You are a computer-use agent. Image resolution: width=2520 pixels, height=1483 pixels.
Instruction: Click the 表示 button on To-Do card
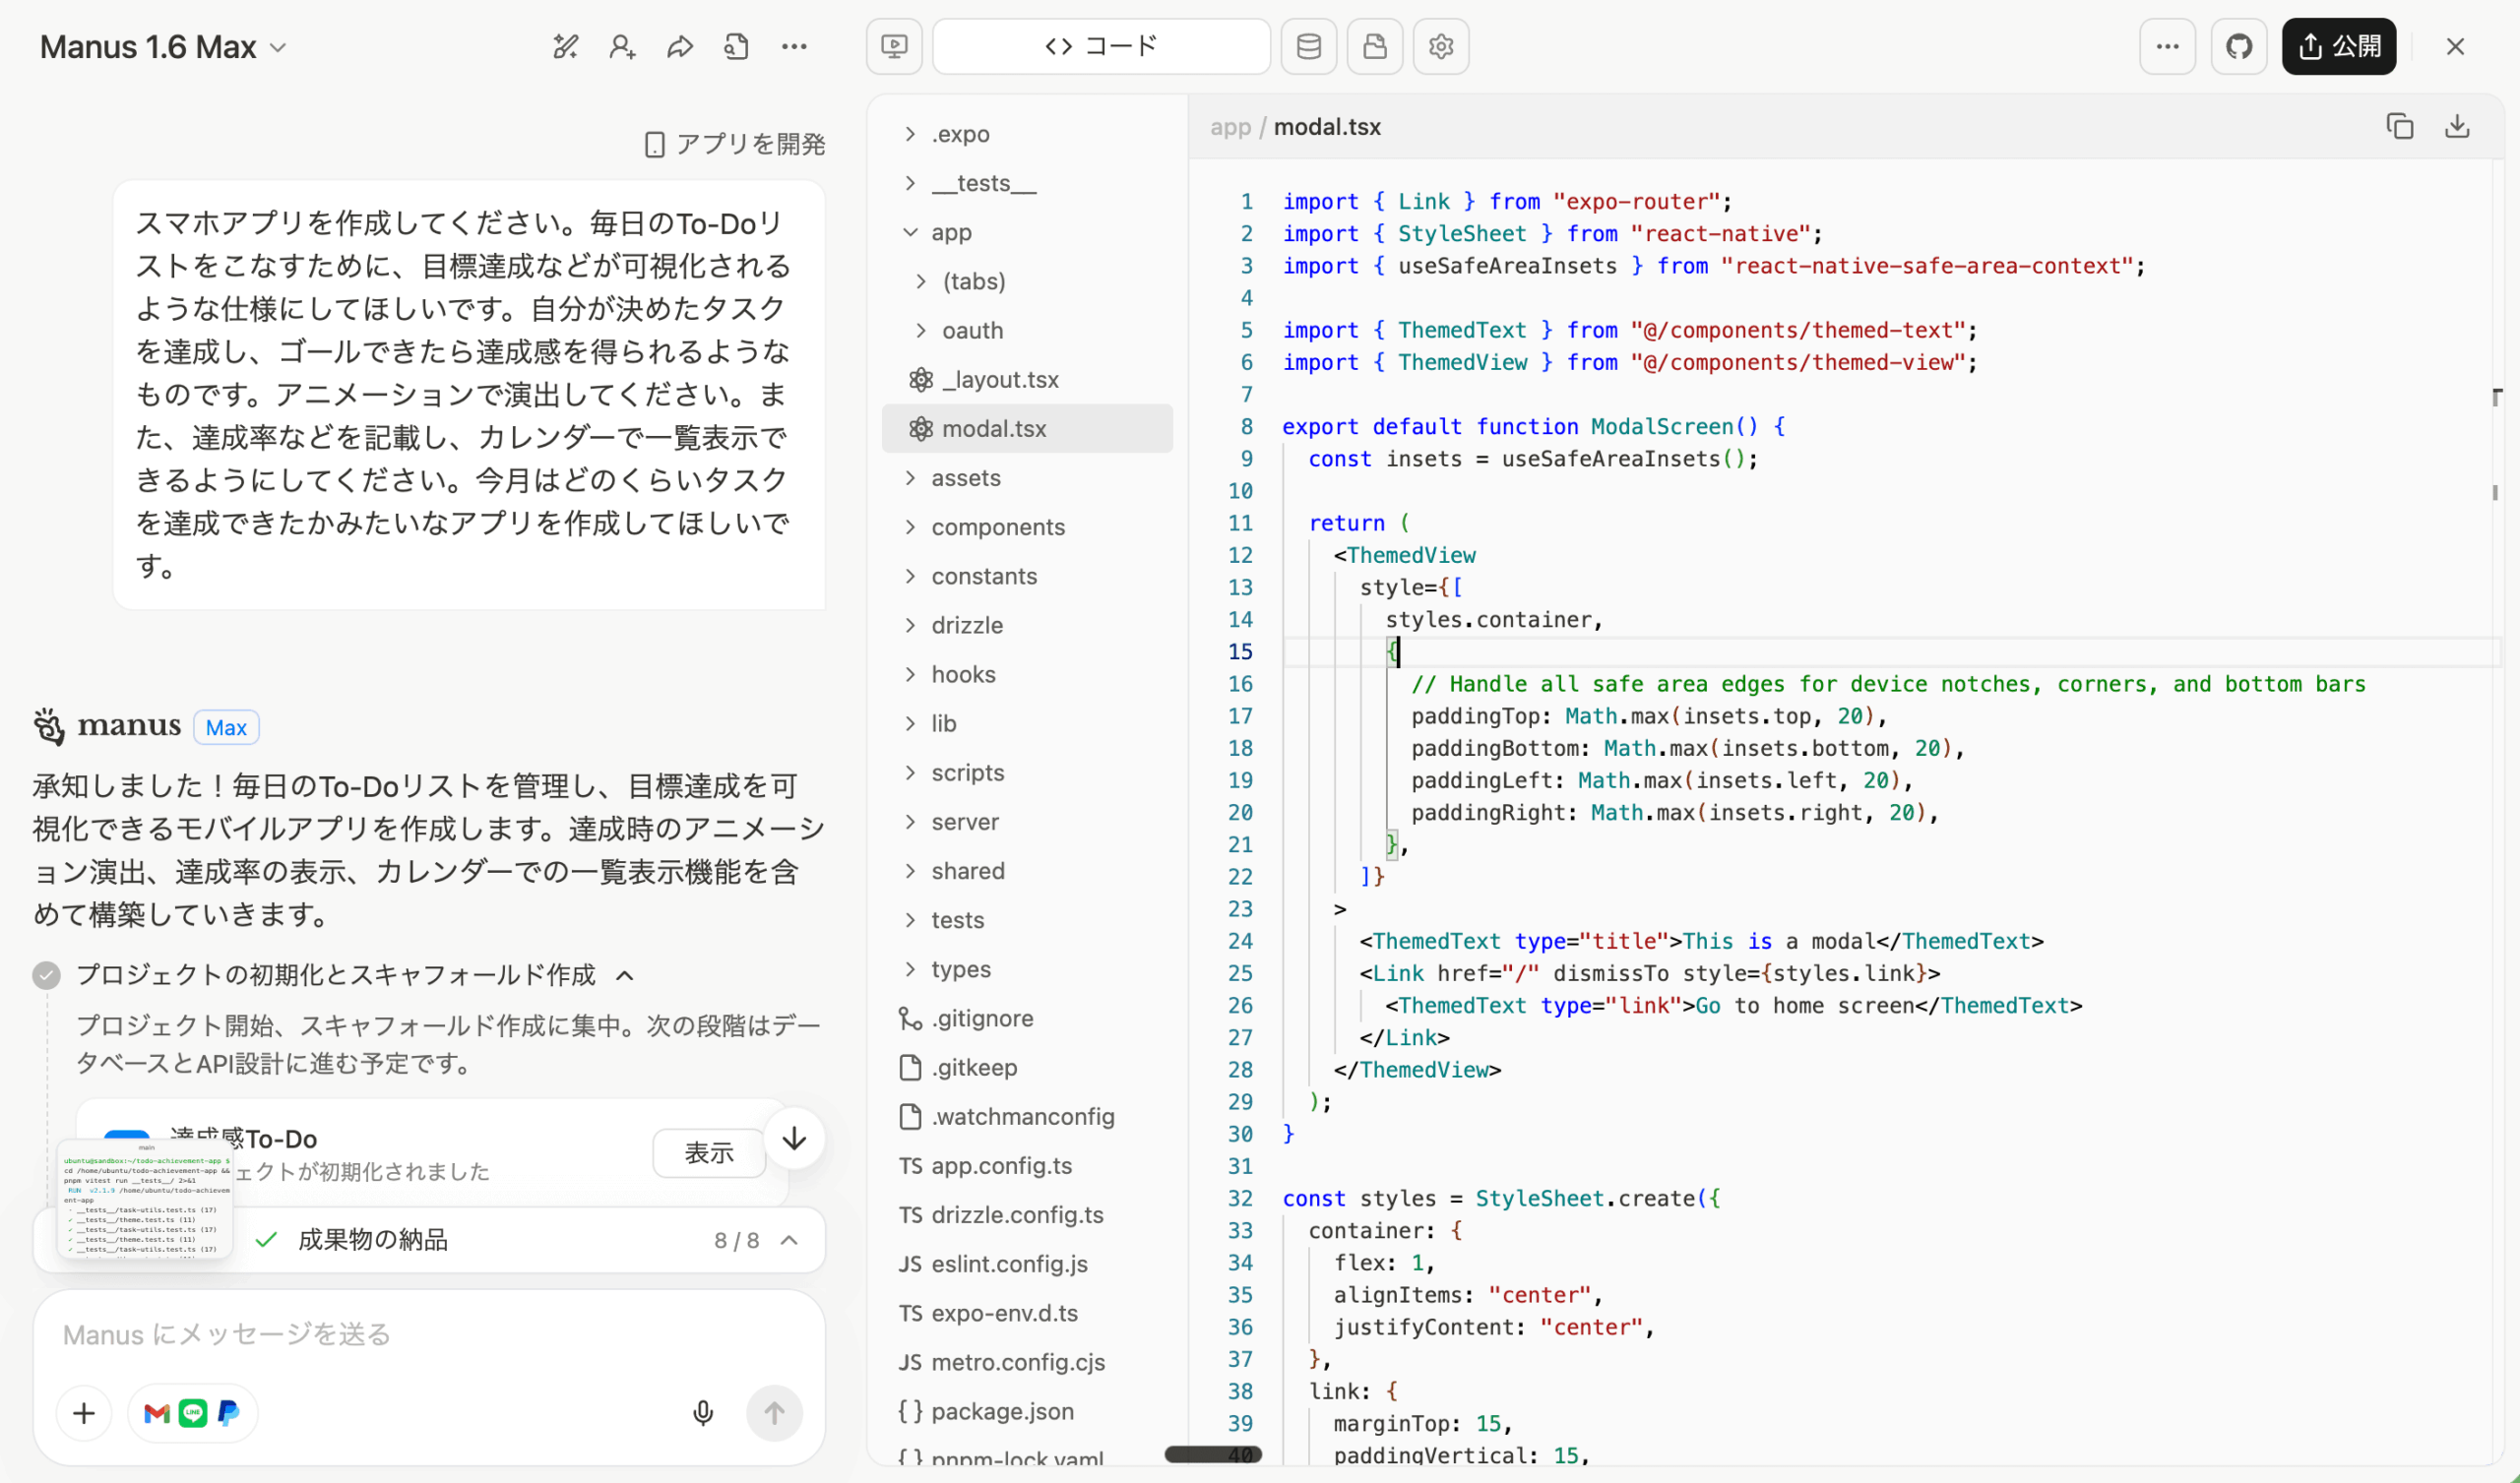click(x=708, y=1152)
